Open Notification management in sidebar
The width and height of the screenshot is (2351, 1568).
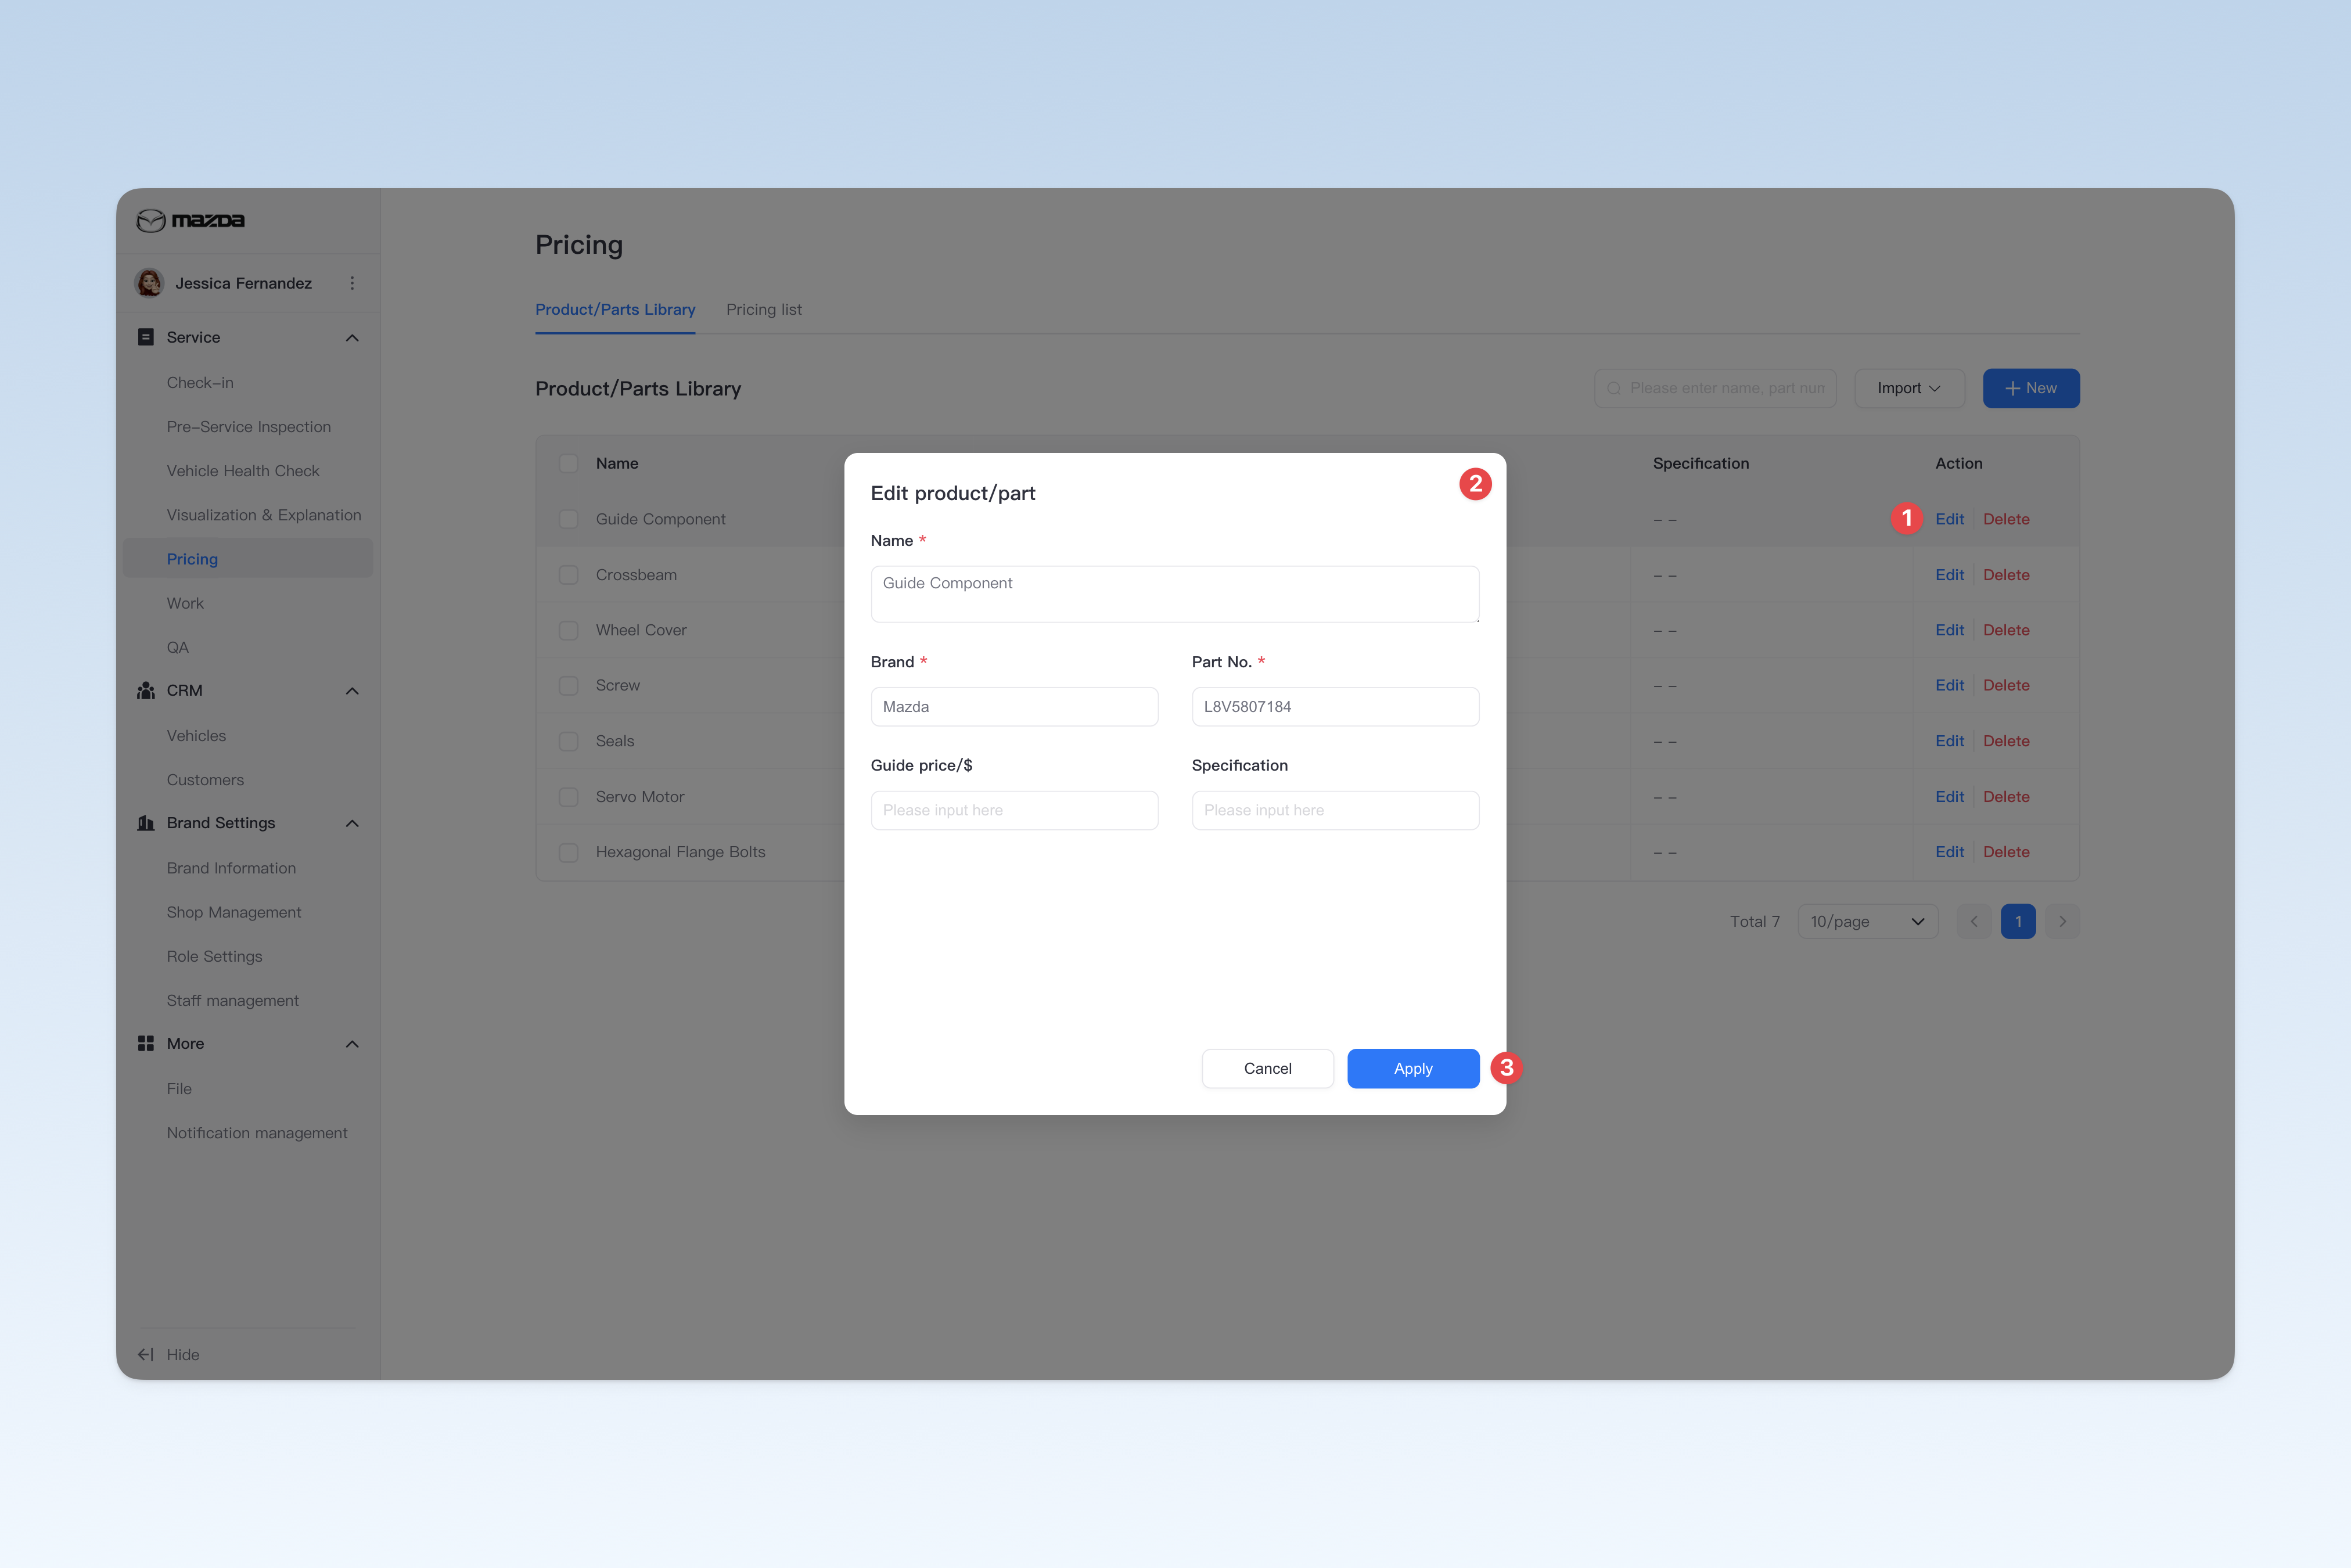coord(257,1133)
